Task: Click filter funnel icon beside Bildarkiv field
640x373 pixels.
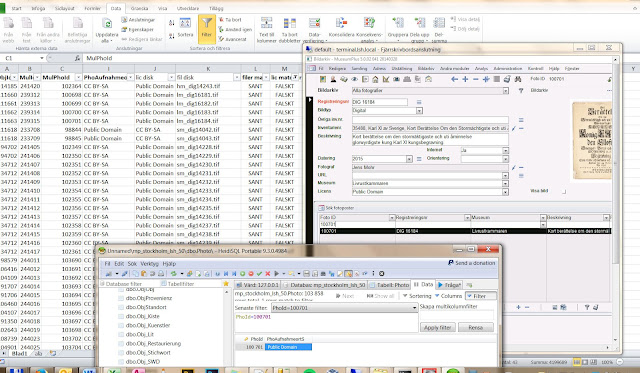Action: coord(521,91)
